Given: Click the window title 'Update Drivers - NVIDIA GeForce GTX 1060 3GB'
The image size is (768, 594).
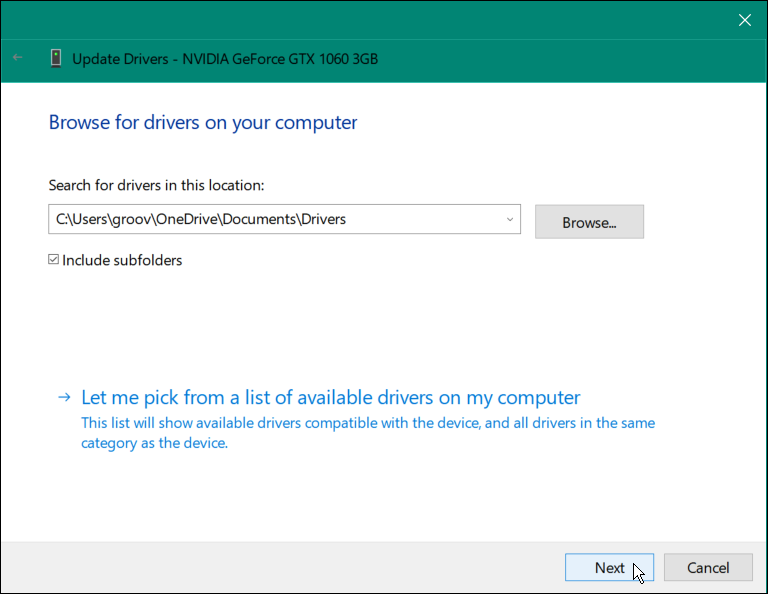Looking at the screenshot, I should (225, 59).
